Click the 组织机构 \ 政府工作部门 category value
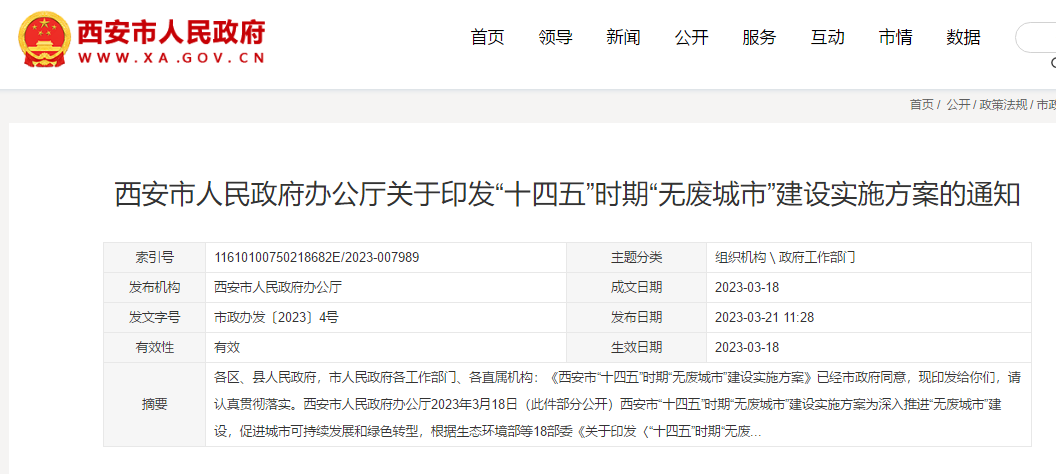This screenshot has width=1056, height=474. (785, 257)
